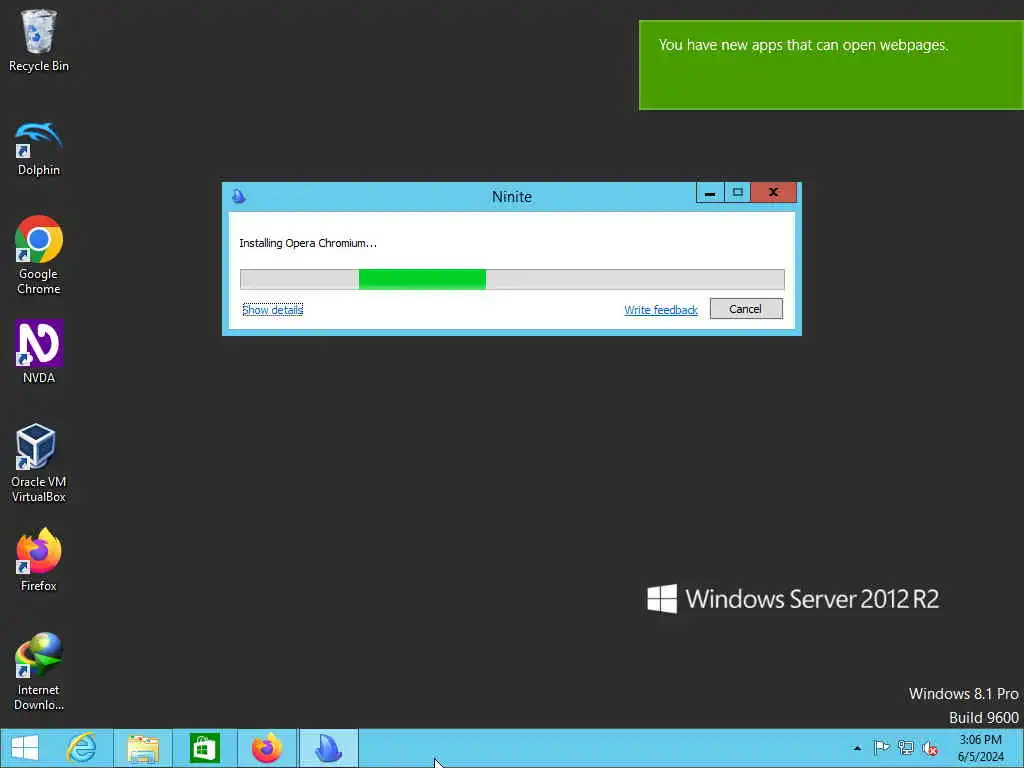Click the muted volume tray icon
Image resolution: width=1024 pixels, height=768 pixels.
point(930,748)
